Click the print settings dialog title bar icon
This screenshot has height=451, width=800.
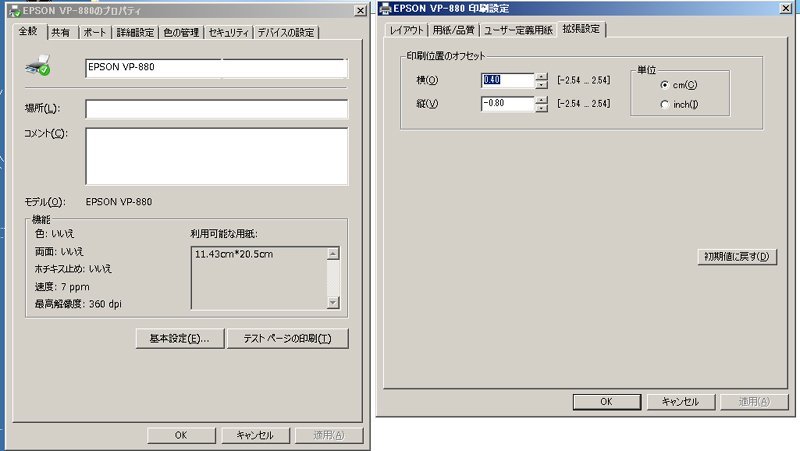click(x=384, y=9)
